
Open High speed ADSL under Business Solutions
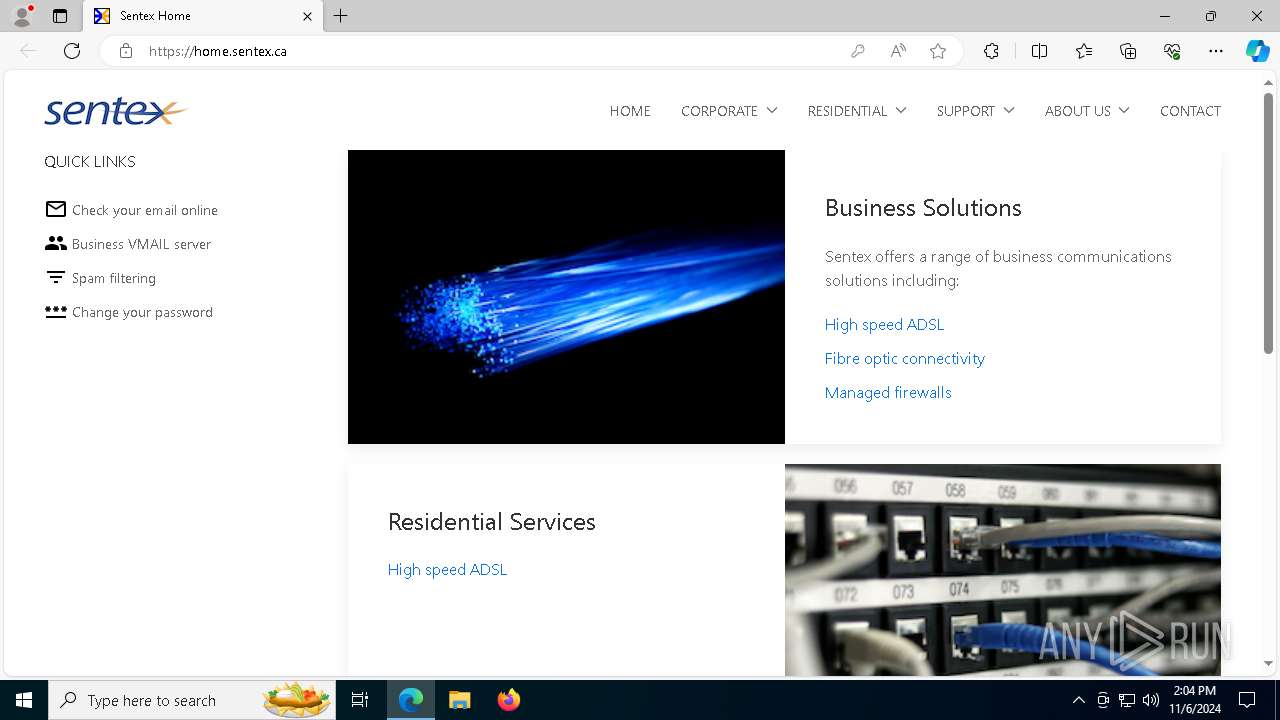pyautogui.click(x=884, y=324)
